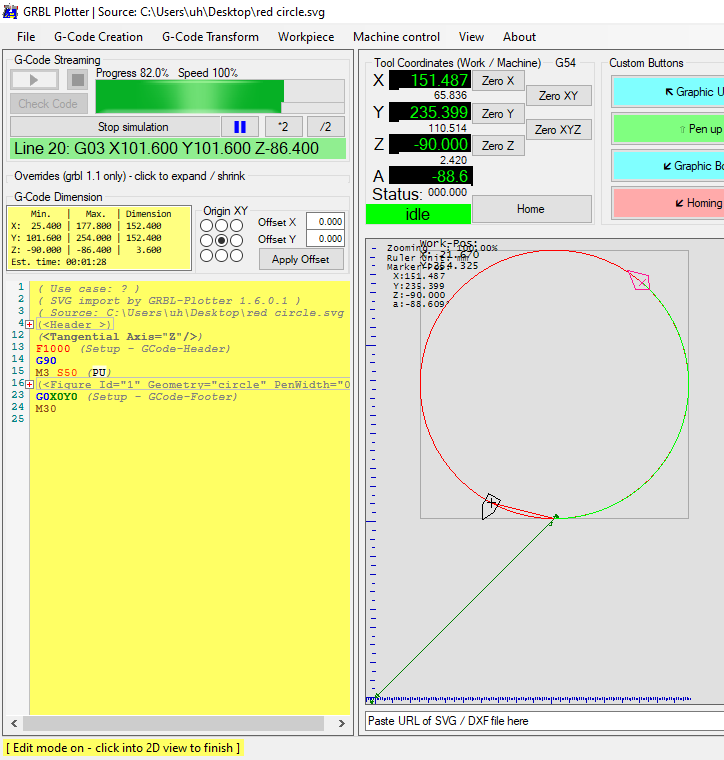This screenshot has height=760, width=724.
Task: Expand the Header fold in G-code editor
Action: pos(29,324)
